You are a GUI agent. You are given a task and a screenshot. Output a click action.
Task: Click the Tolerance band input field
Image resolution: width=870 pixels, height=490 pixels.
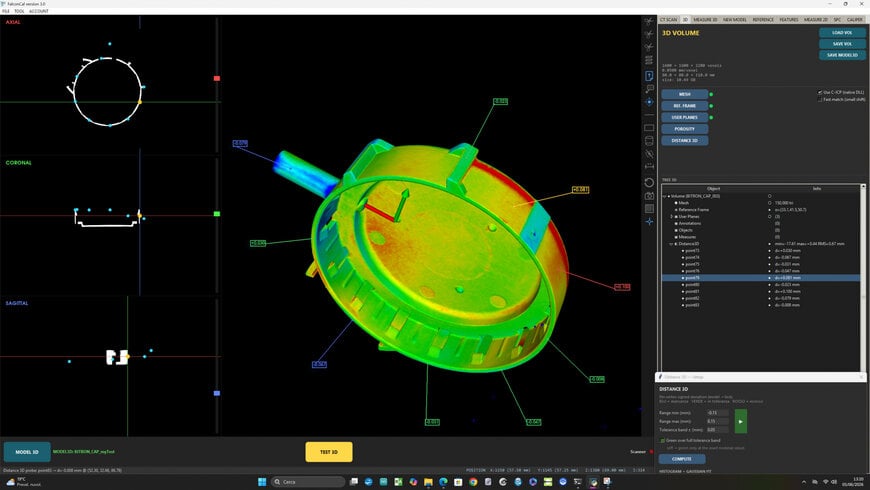(x=718, y=430)
